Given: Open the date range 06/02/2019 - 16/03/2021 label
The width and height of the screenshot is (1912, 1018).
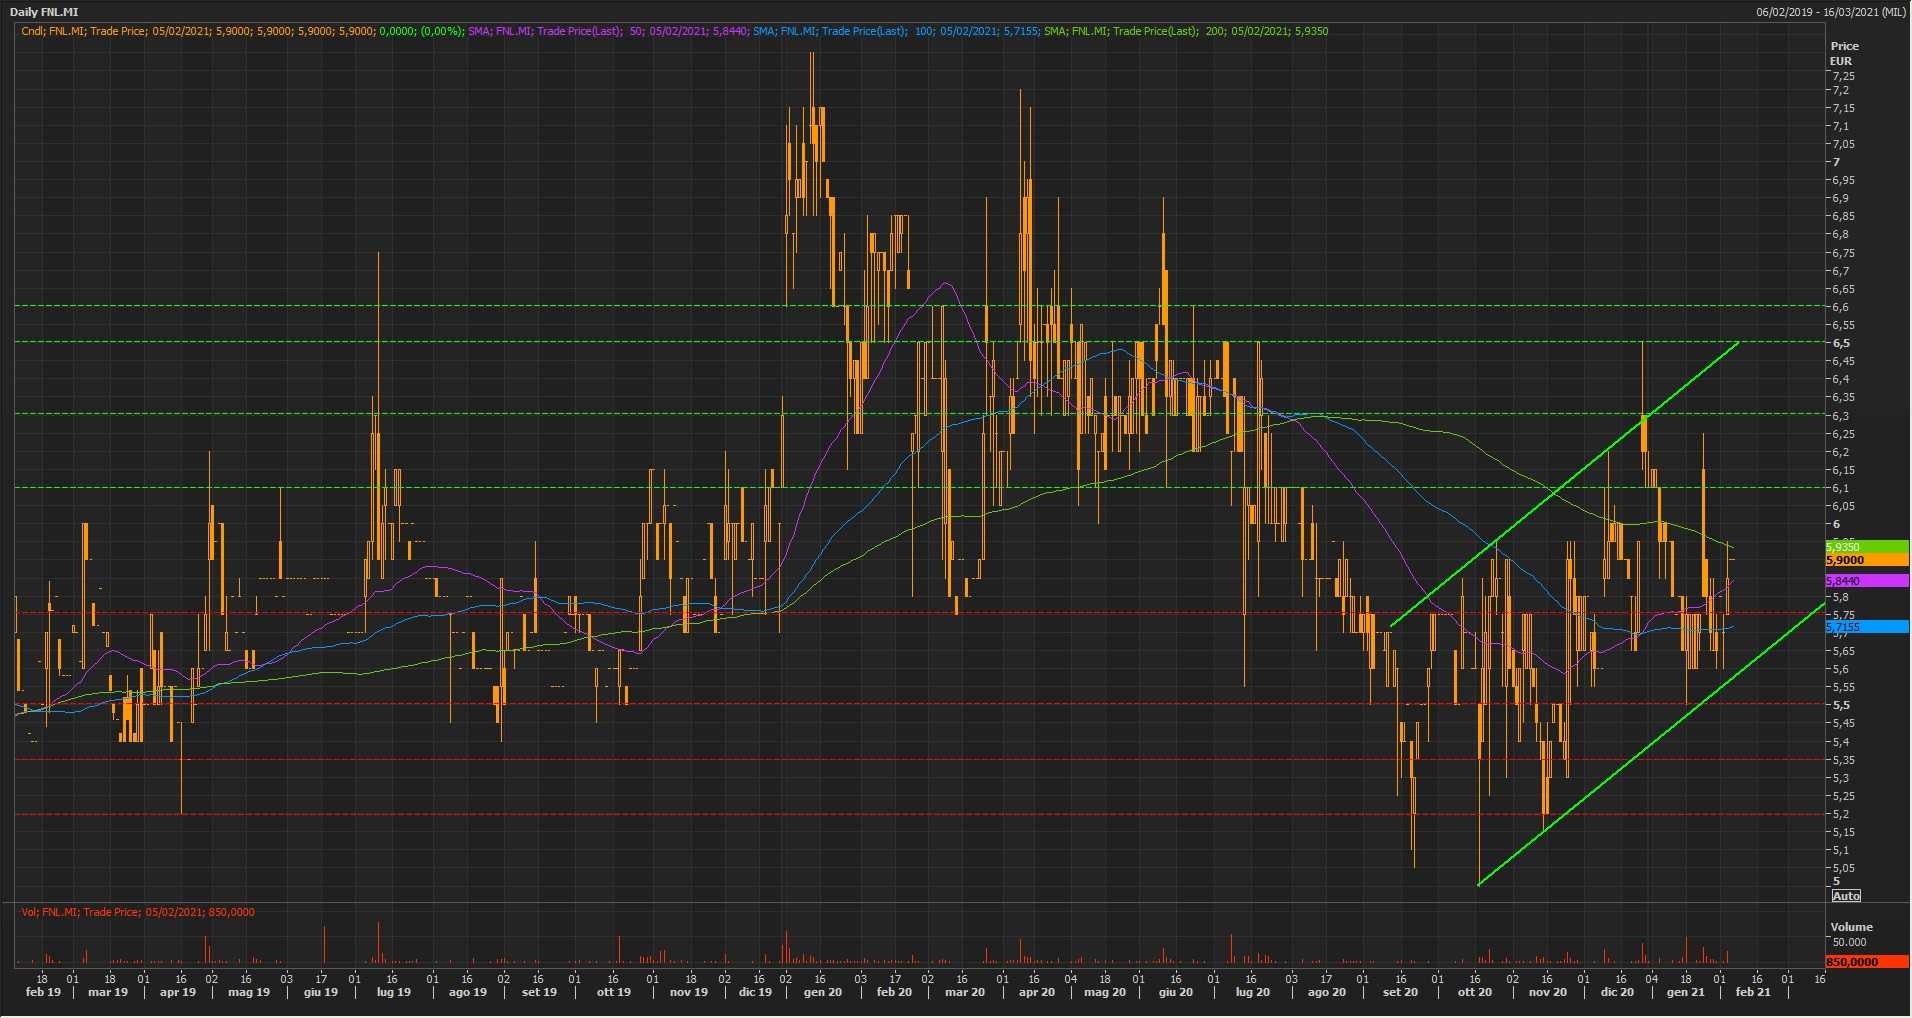Looking at the screenshot, I should click(1831, 12).
